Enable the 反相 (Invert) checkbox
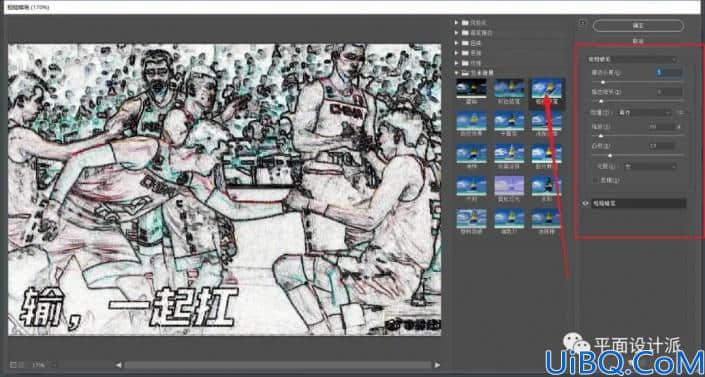Viewport: 705px width, 377px height. point(595,180)
